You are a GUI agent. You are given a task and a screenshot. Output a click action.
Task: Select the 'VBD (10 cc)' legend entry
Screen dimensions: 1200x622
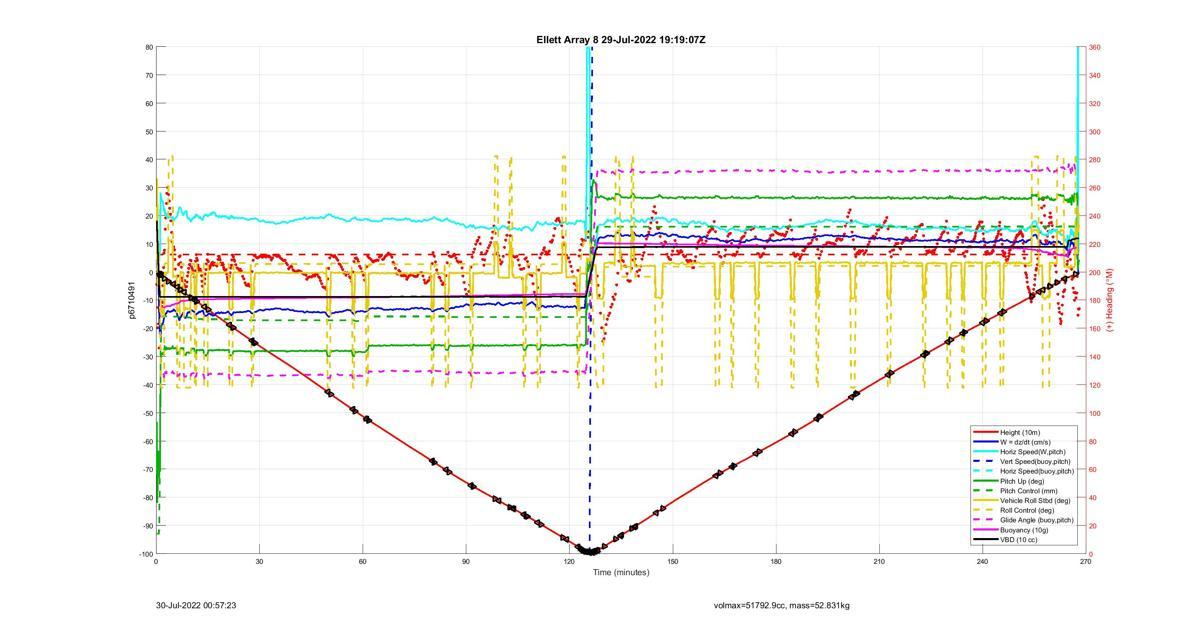point(1020,539)
